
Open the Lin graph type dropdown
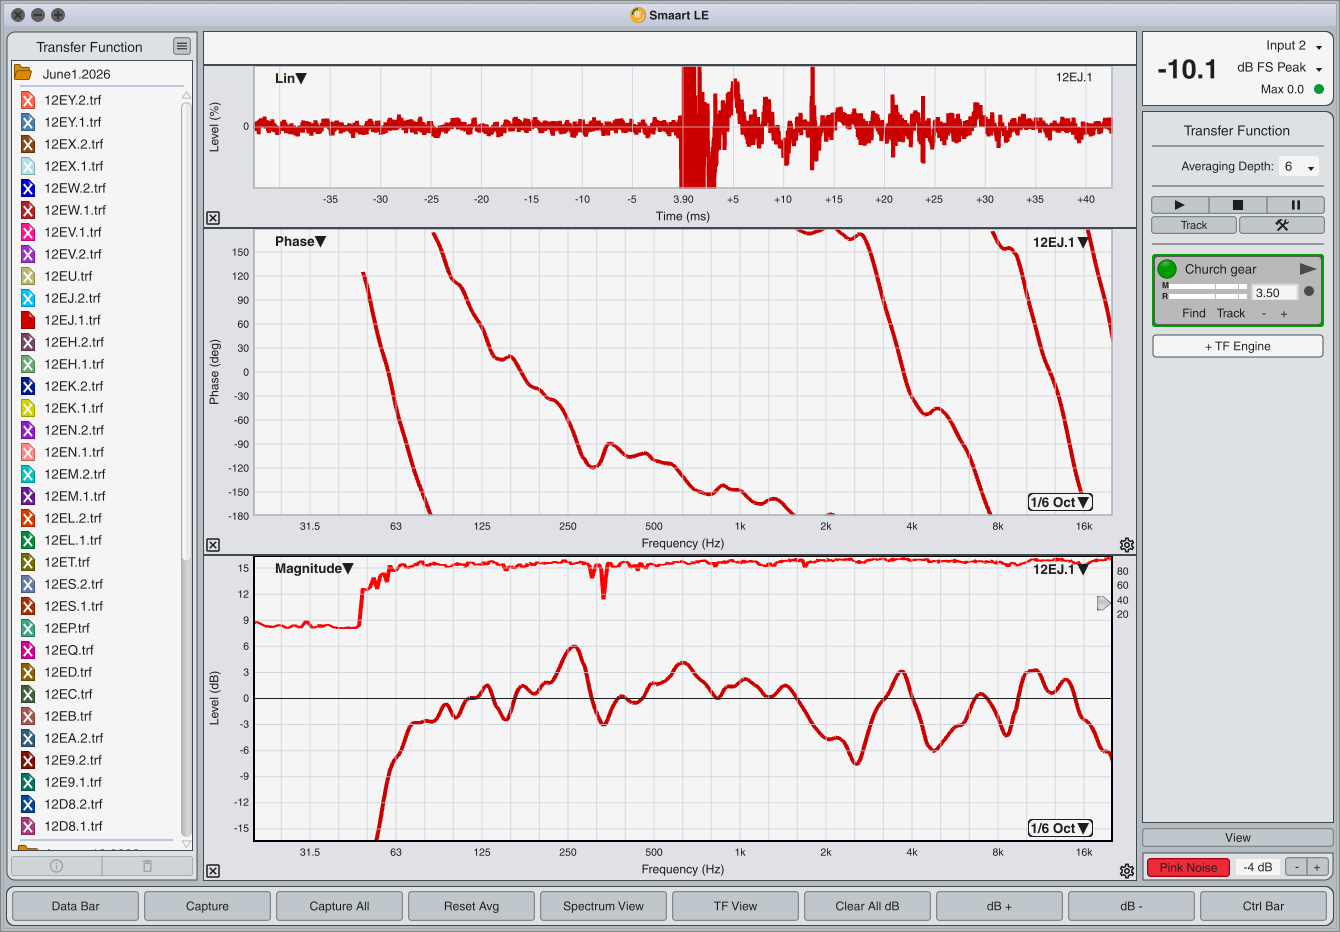(x=290, y=78)
